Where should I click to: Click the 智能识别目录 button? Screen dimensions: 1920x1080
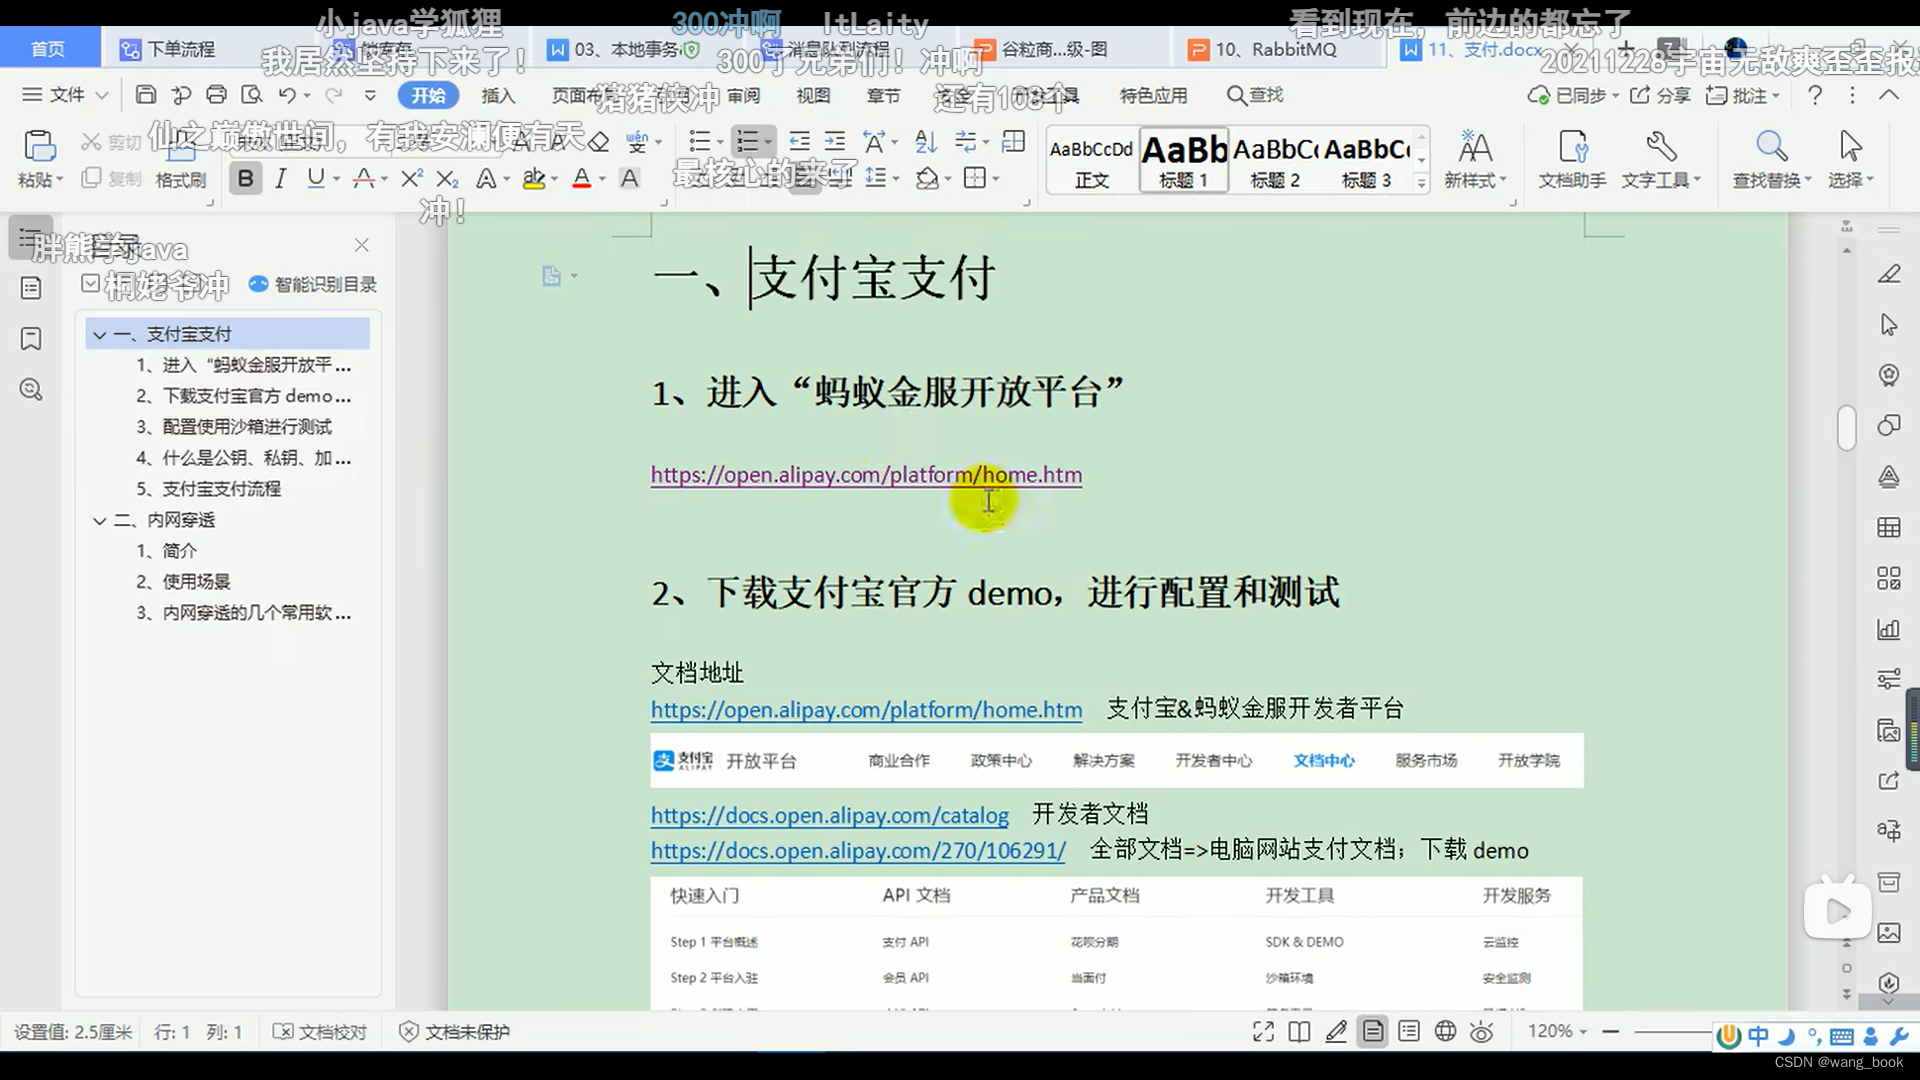[313, 285]
